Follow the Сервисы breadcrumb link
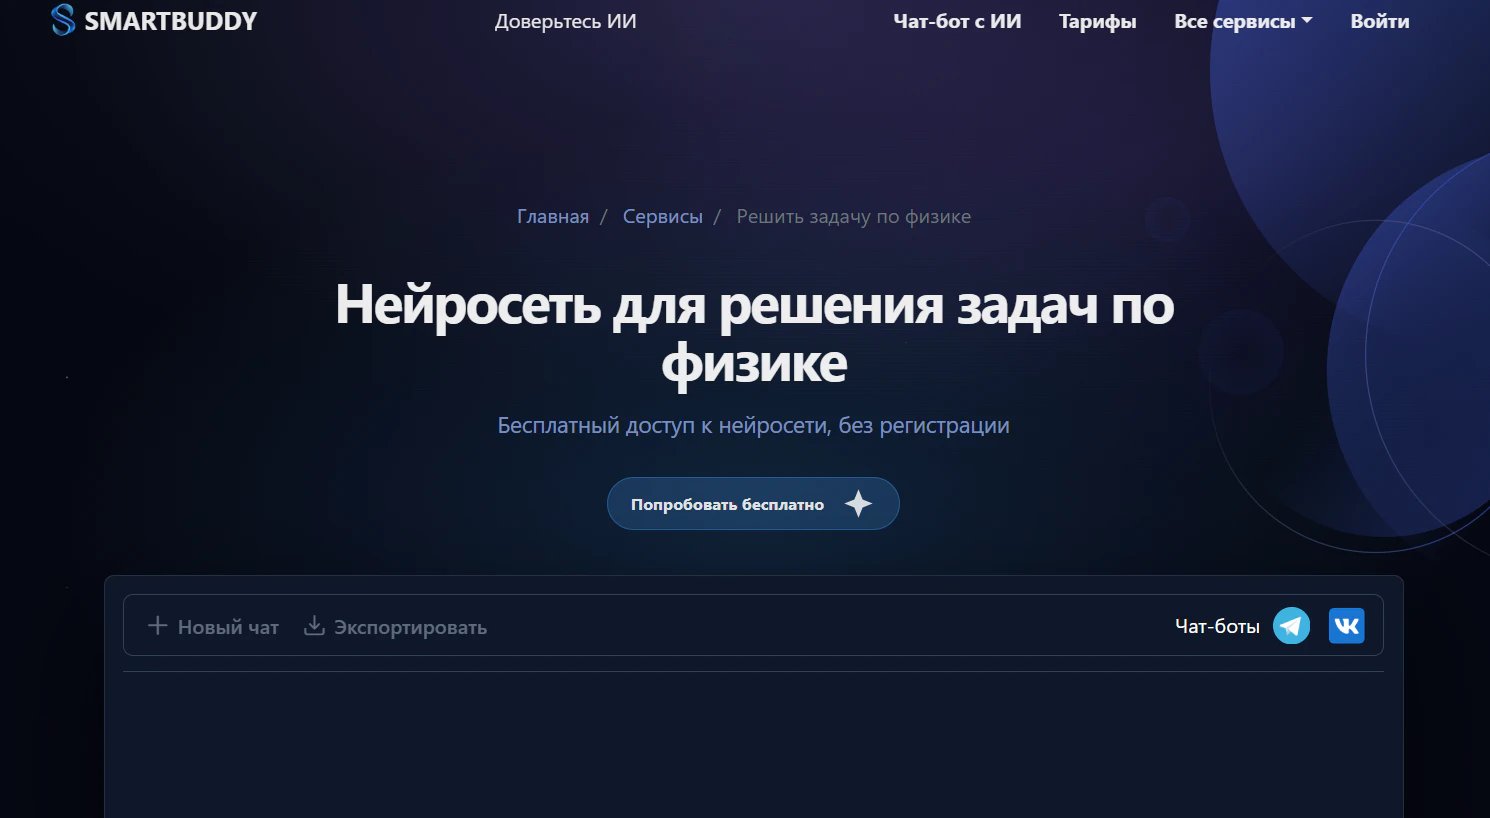The image size is (1490, 818). (663, 217)
